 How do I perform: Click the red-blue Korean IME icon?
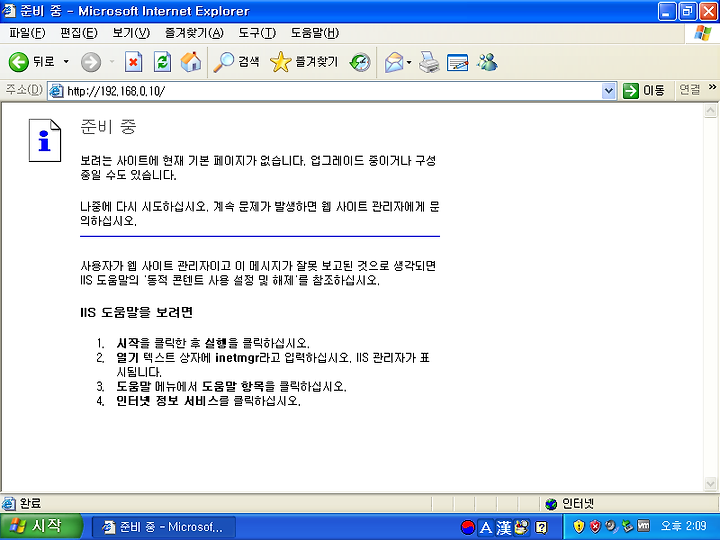(467, 527)
